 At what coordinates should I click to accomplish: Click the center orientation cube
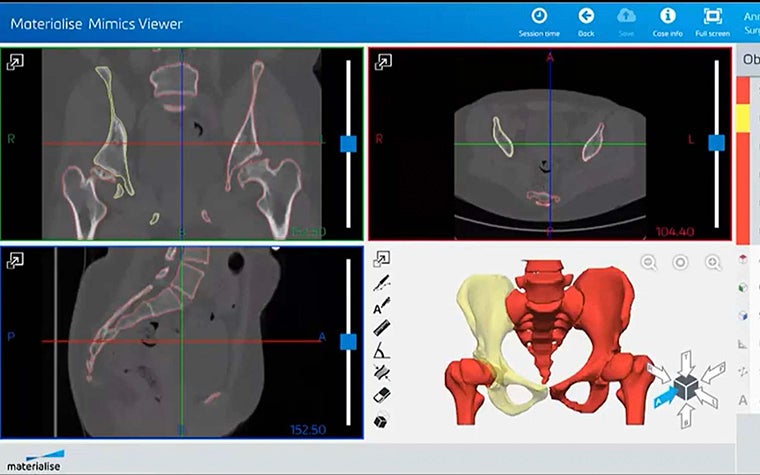(686, 387)
